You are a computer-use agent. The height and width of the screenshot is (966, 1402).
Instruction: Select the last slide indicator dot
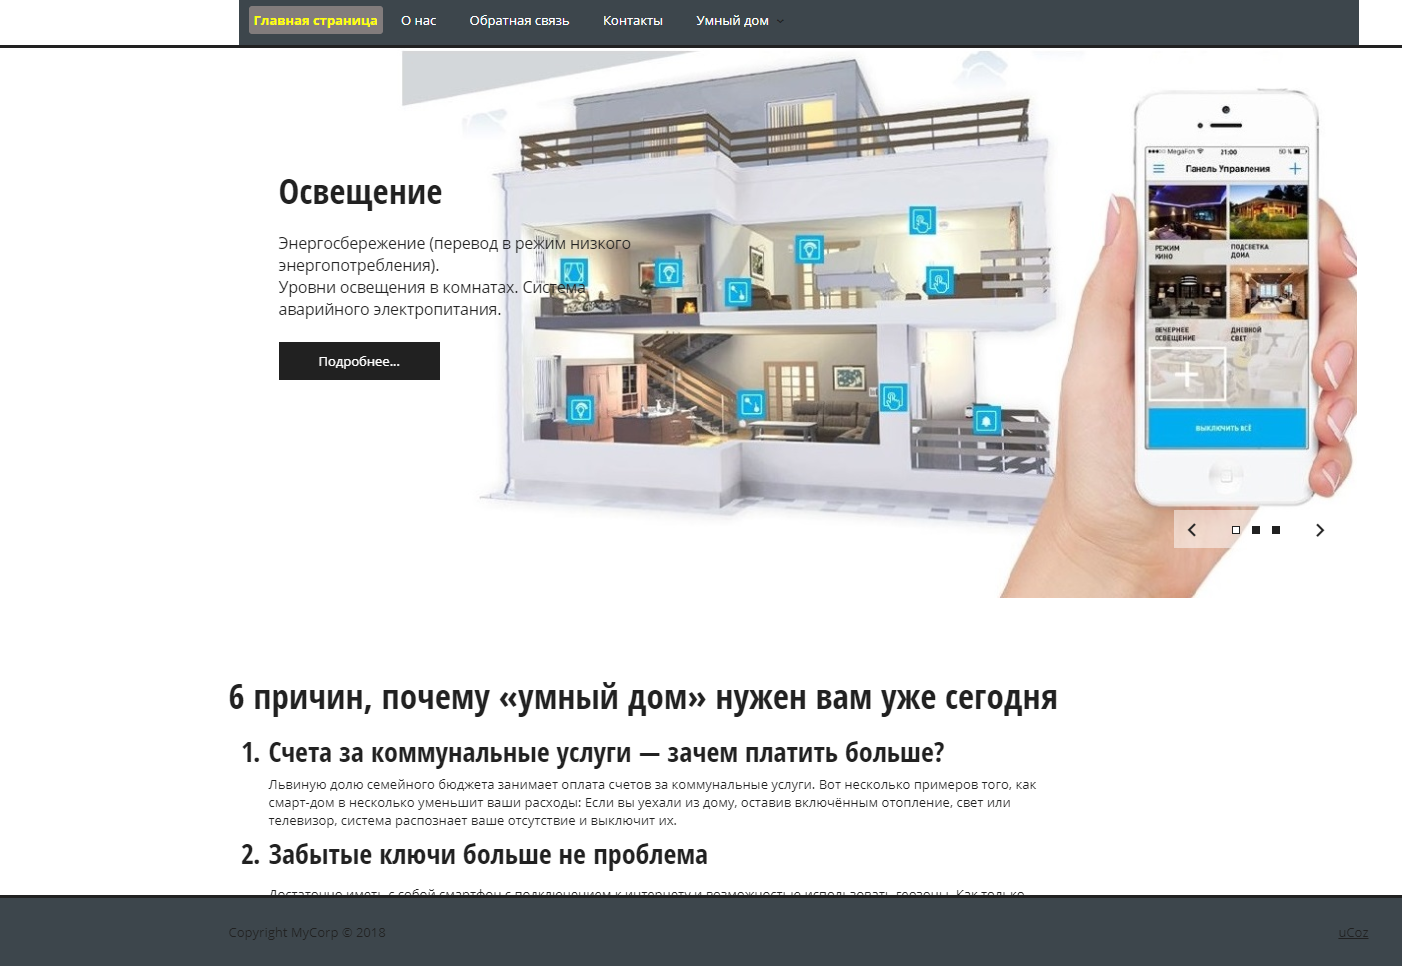1276,530
